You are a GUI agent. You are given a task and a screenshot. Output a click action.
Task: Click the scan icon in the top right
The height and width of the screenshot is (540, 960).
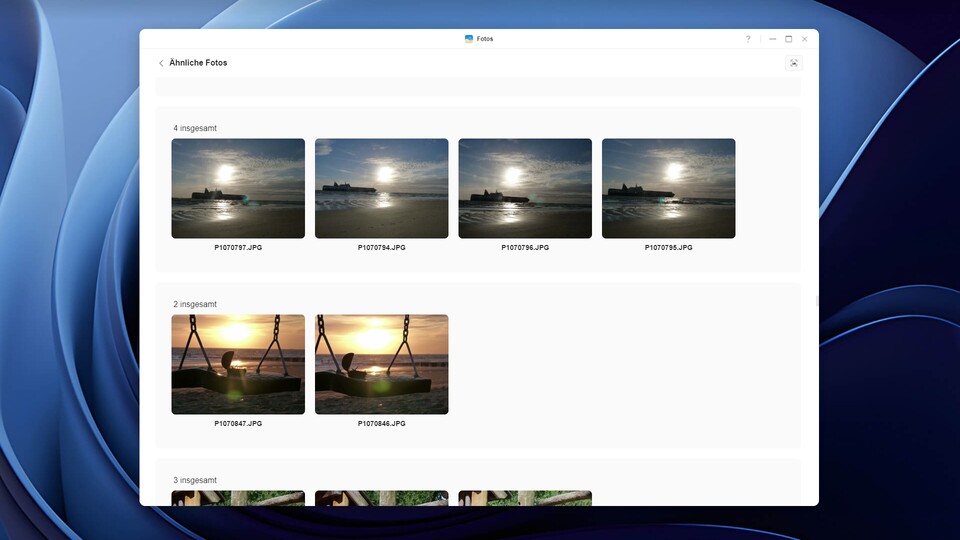click(x=794, y=63)
